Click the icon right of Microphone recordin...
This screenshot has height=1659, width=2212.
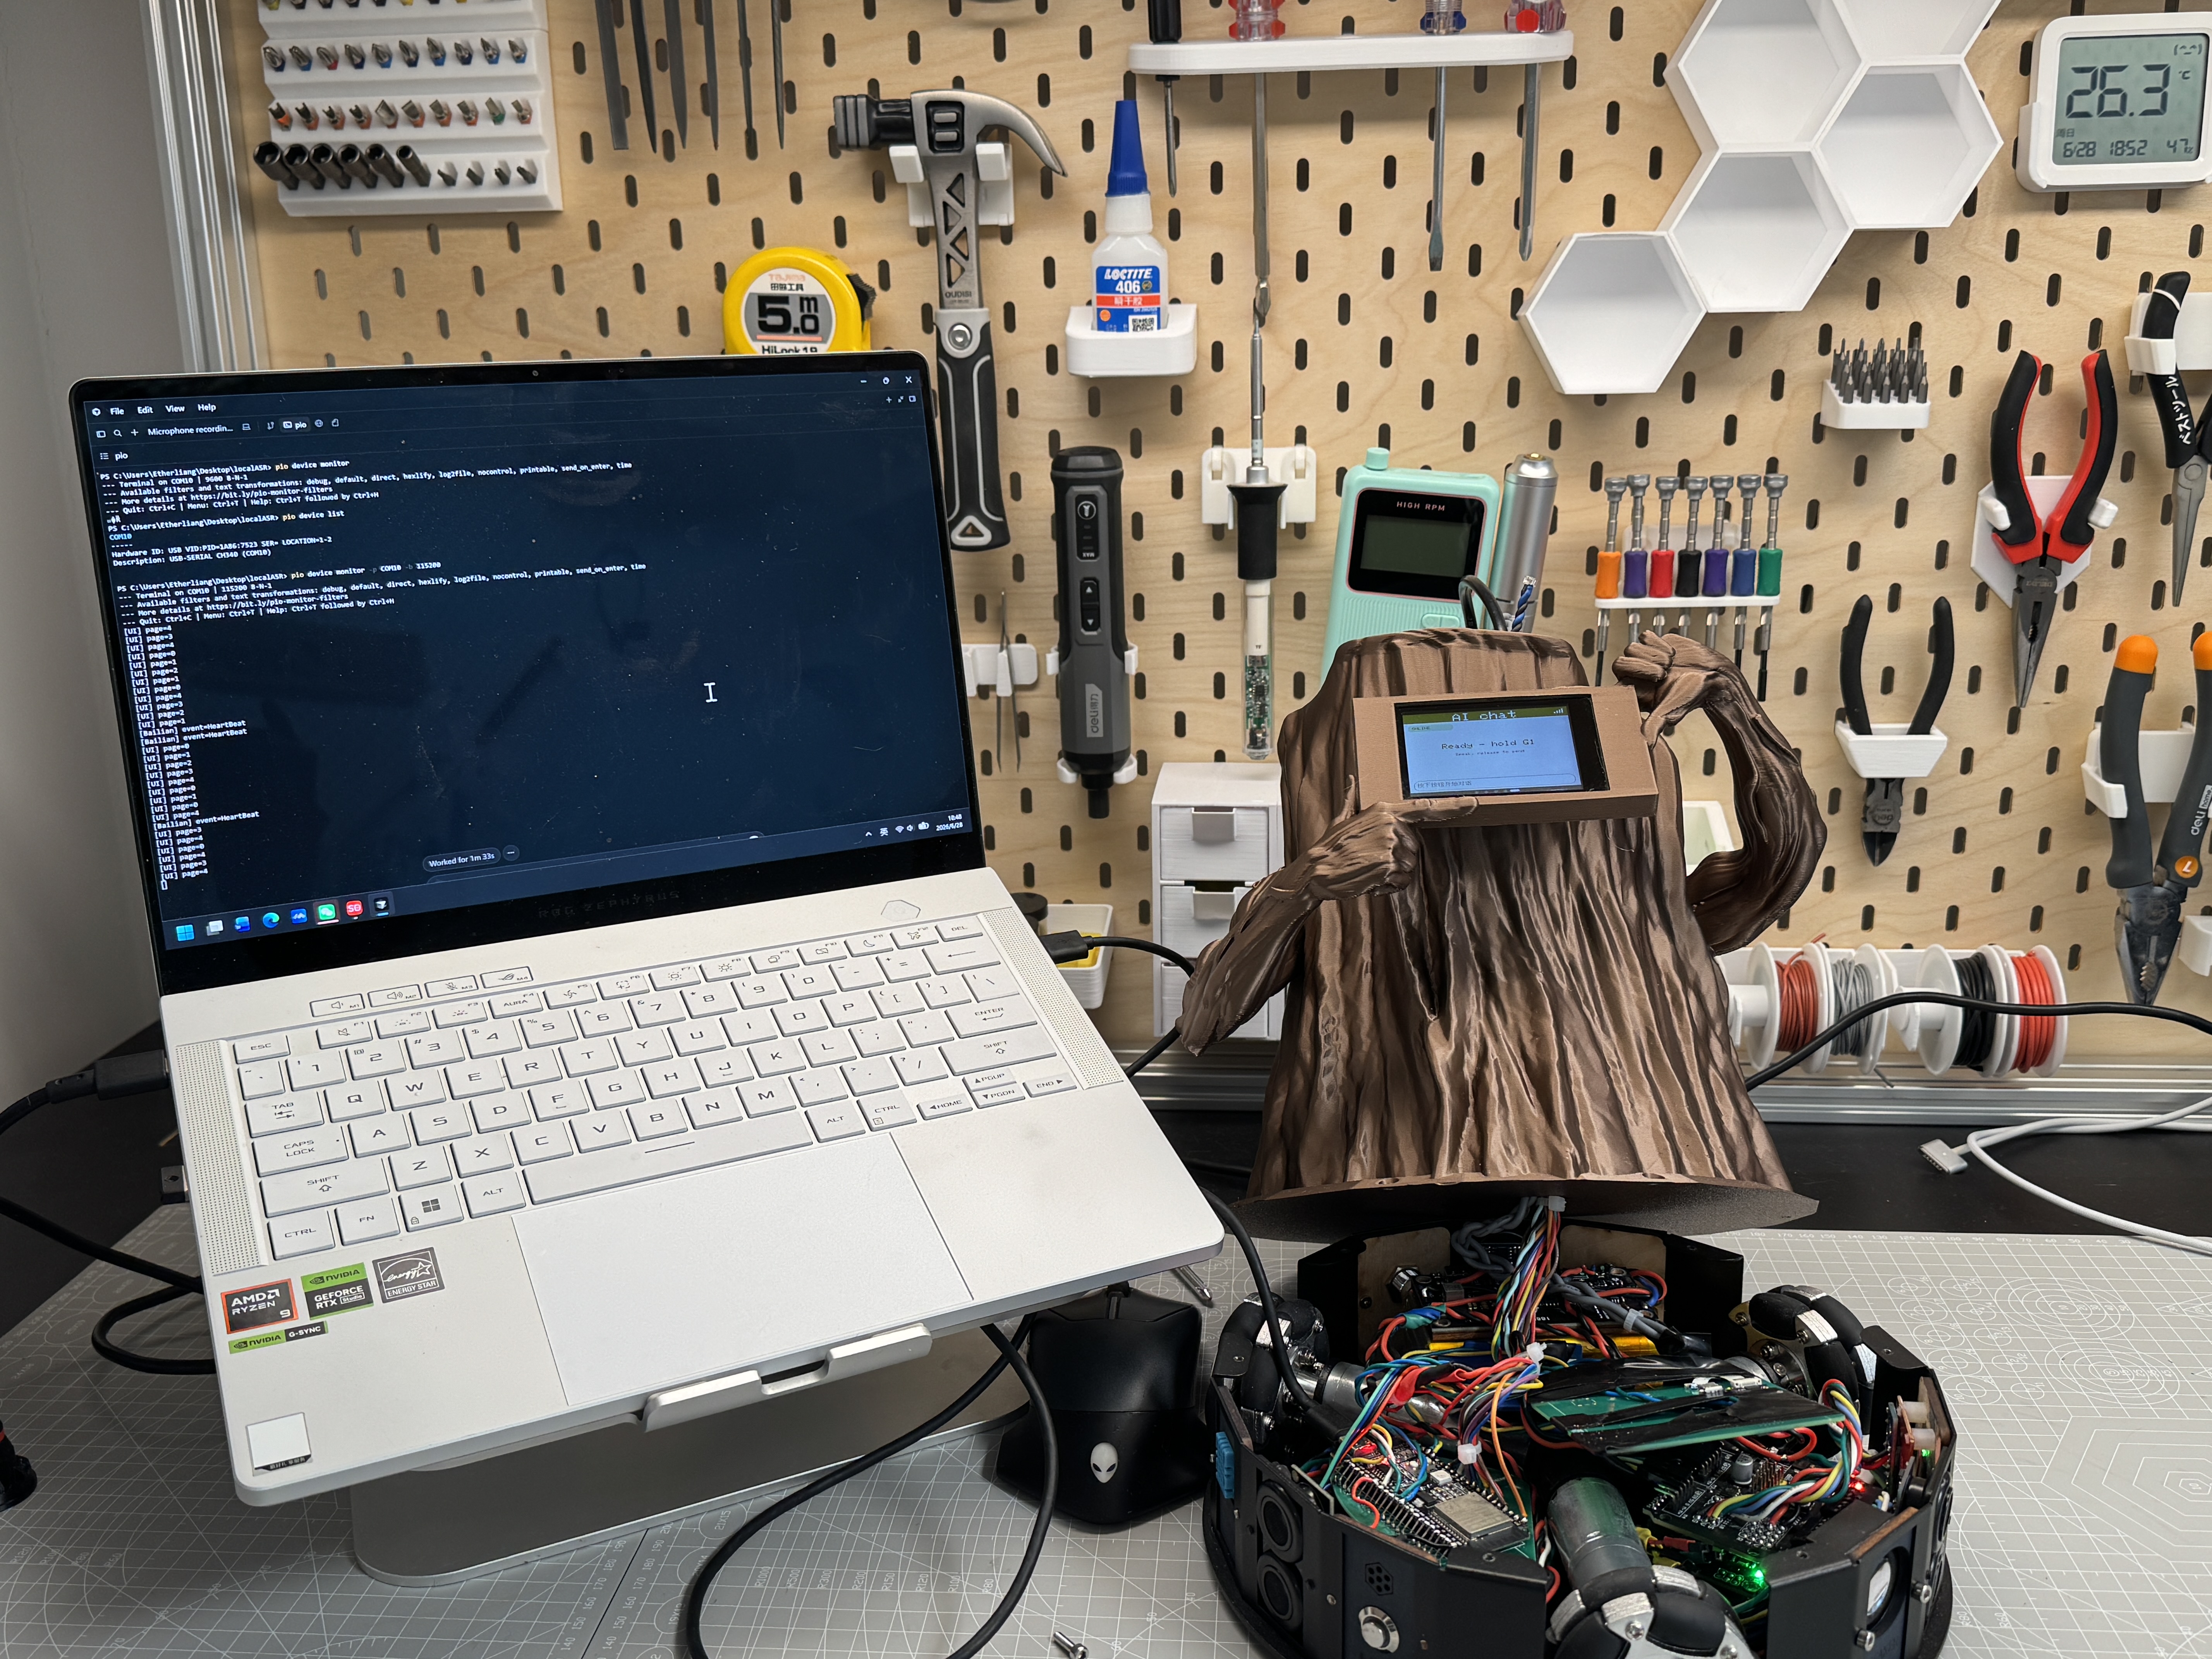246,427
